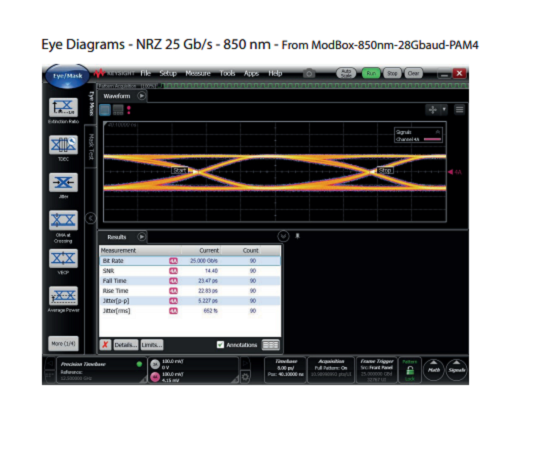Select the OMA at Crossing icon

pyautogui.click(x=63, y=220)
